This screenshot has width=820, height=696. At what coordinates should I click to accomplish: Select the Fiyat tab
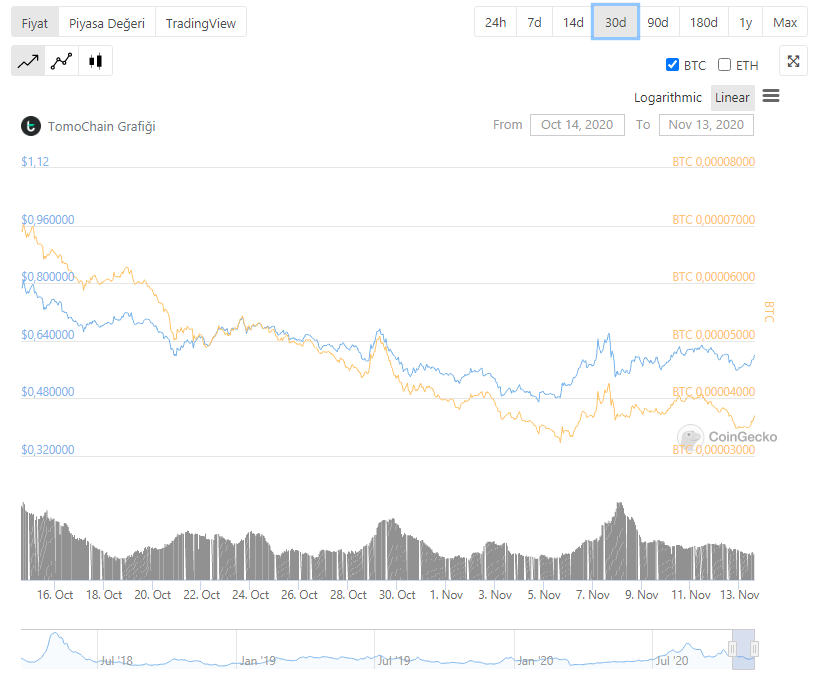coord(35,22)
